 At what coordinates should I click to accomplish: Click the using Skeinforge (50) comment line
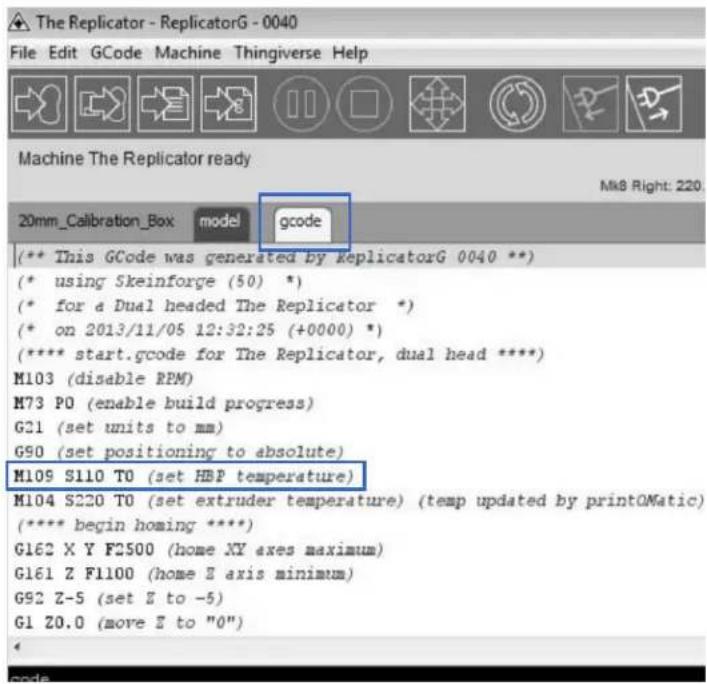click(x=159, y=281)
